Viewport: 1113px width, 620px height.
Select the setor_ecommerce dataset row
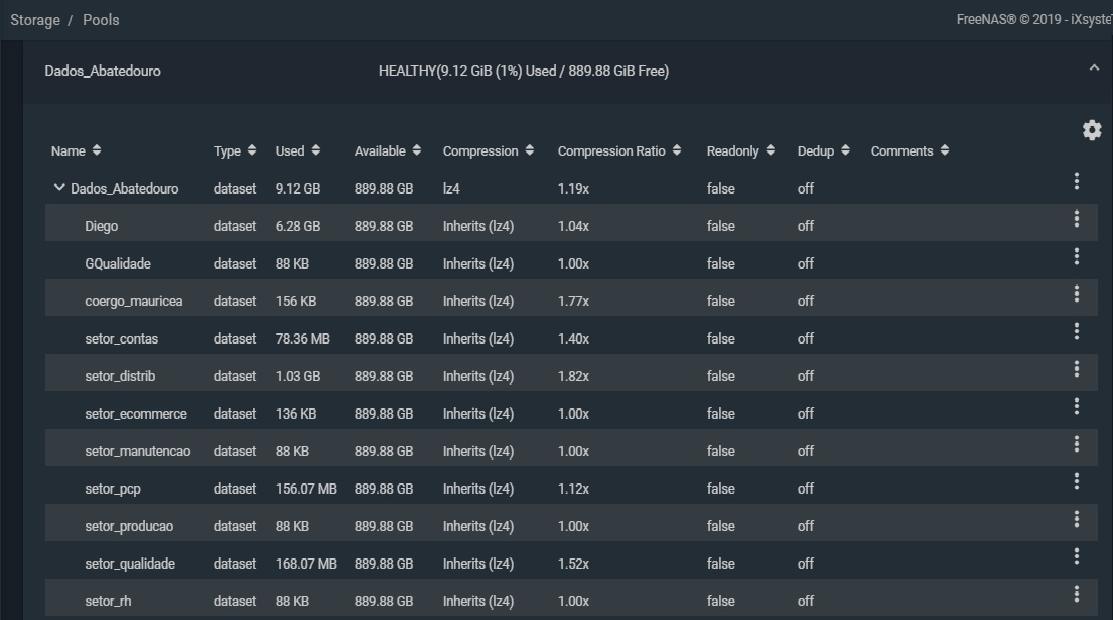click(x=571, y=413)
